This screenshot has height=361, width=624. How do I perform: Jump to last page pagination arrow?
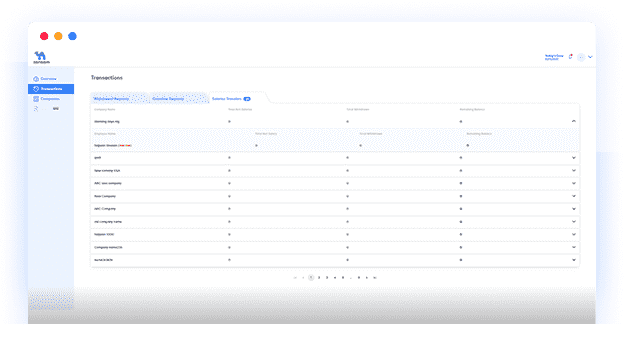[x=374, y=277]
